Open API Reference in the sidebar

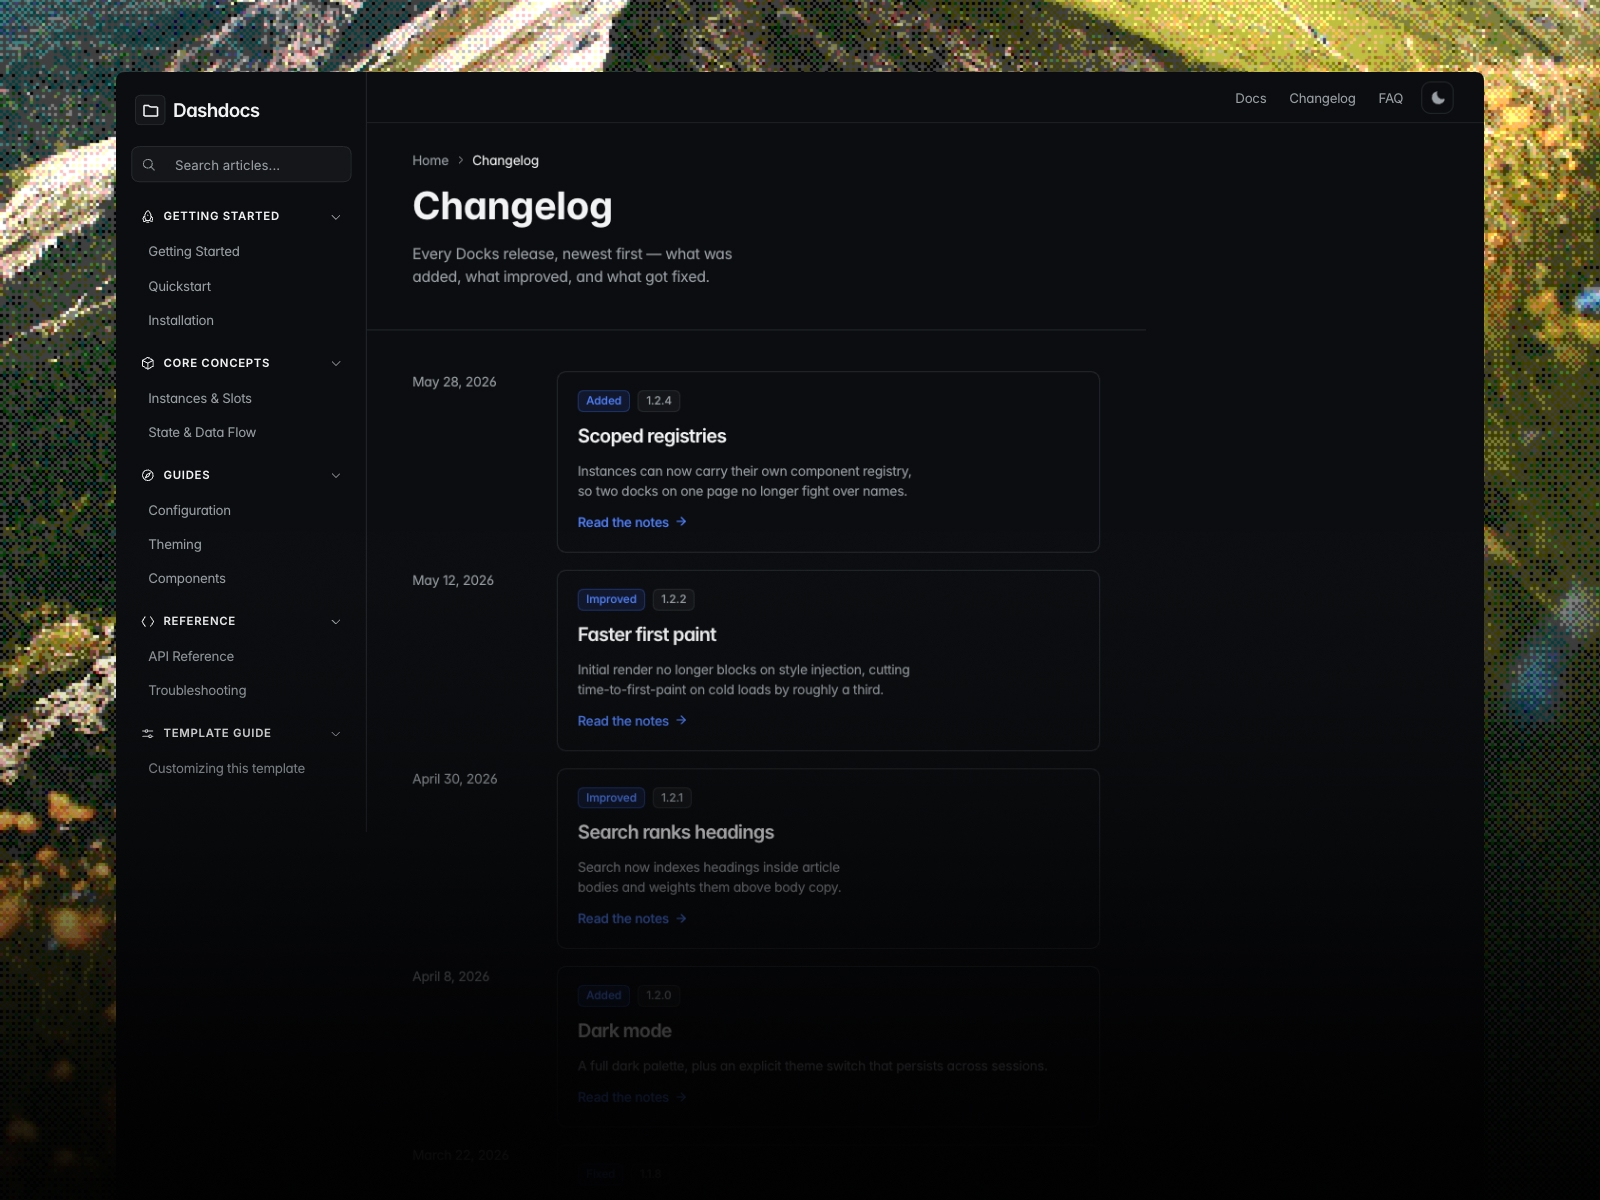(191, 656)
